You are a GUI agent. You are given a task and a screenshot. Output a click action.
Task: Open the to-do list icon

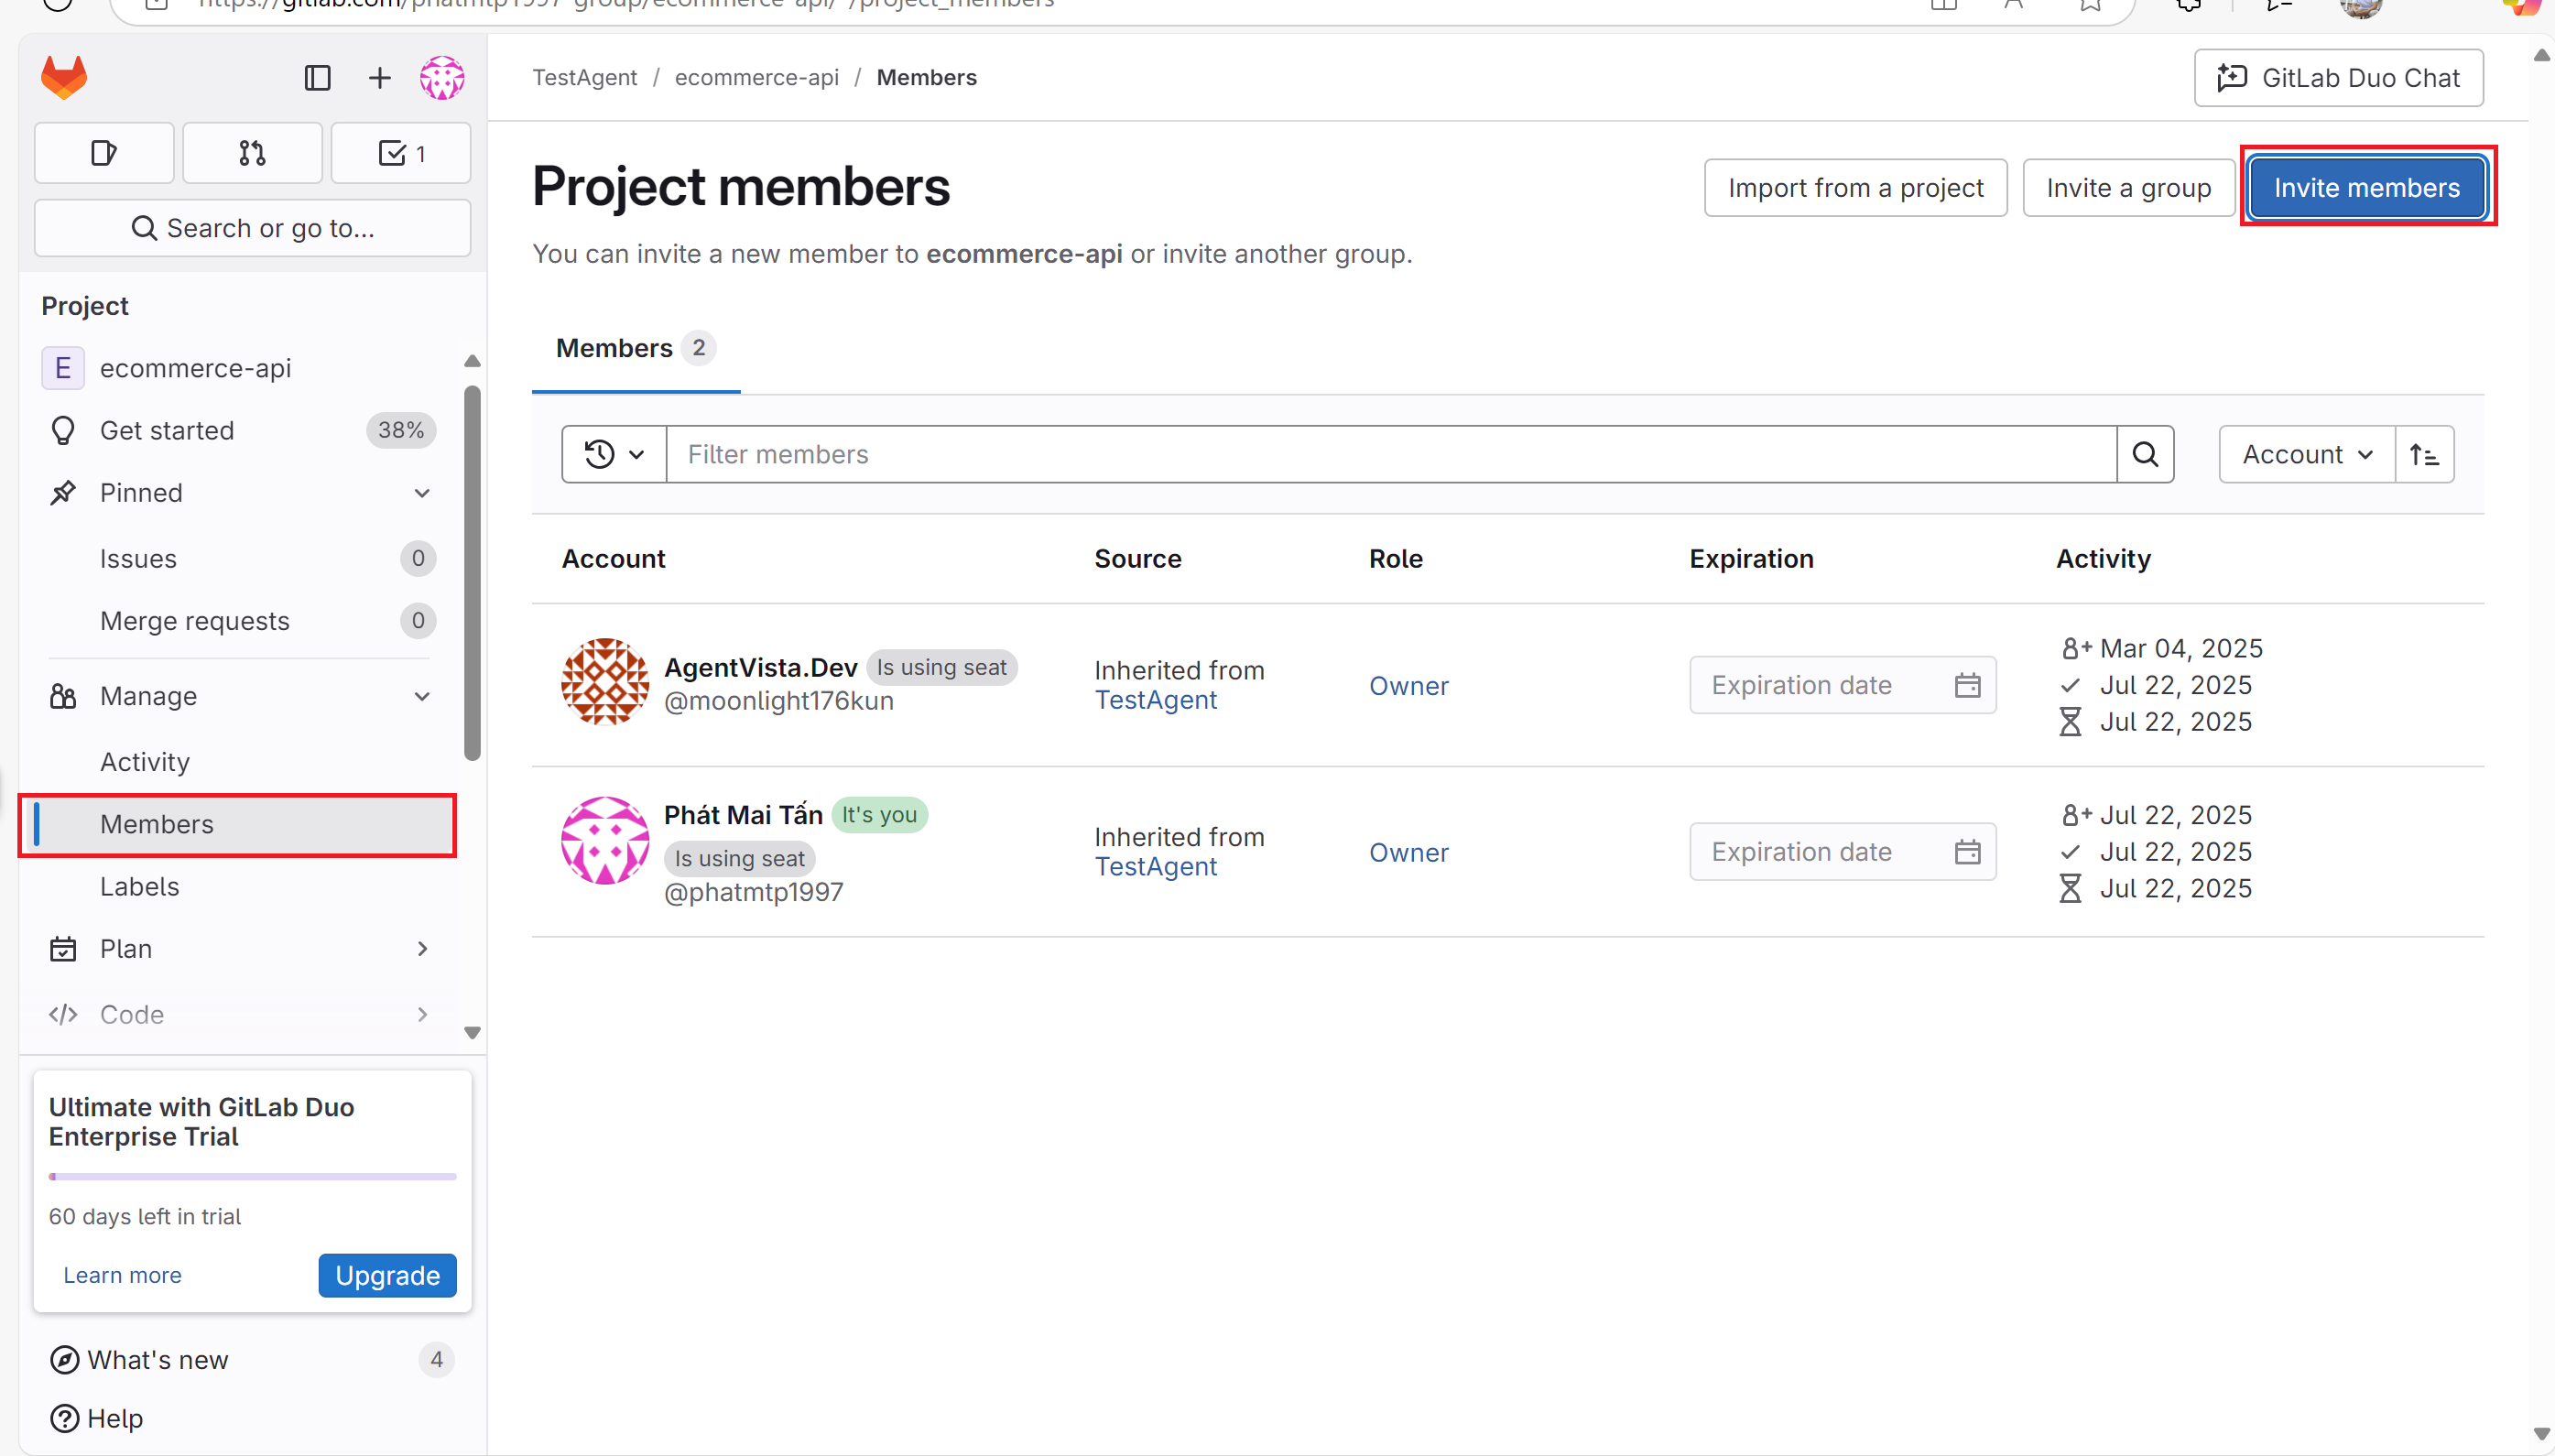[x=401, y=153]
